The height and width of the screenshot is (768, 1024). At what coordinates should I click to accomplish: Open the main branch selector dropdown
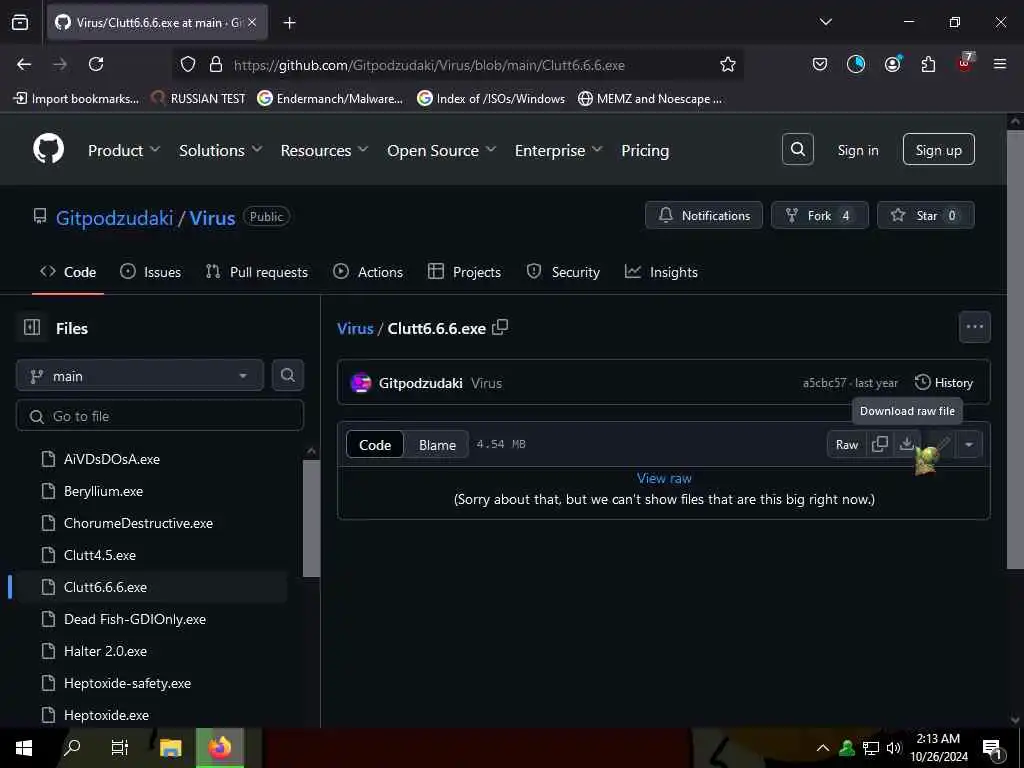(140, 376)
